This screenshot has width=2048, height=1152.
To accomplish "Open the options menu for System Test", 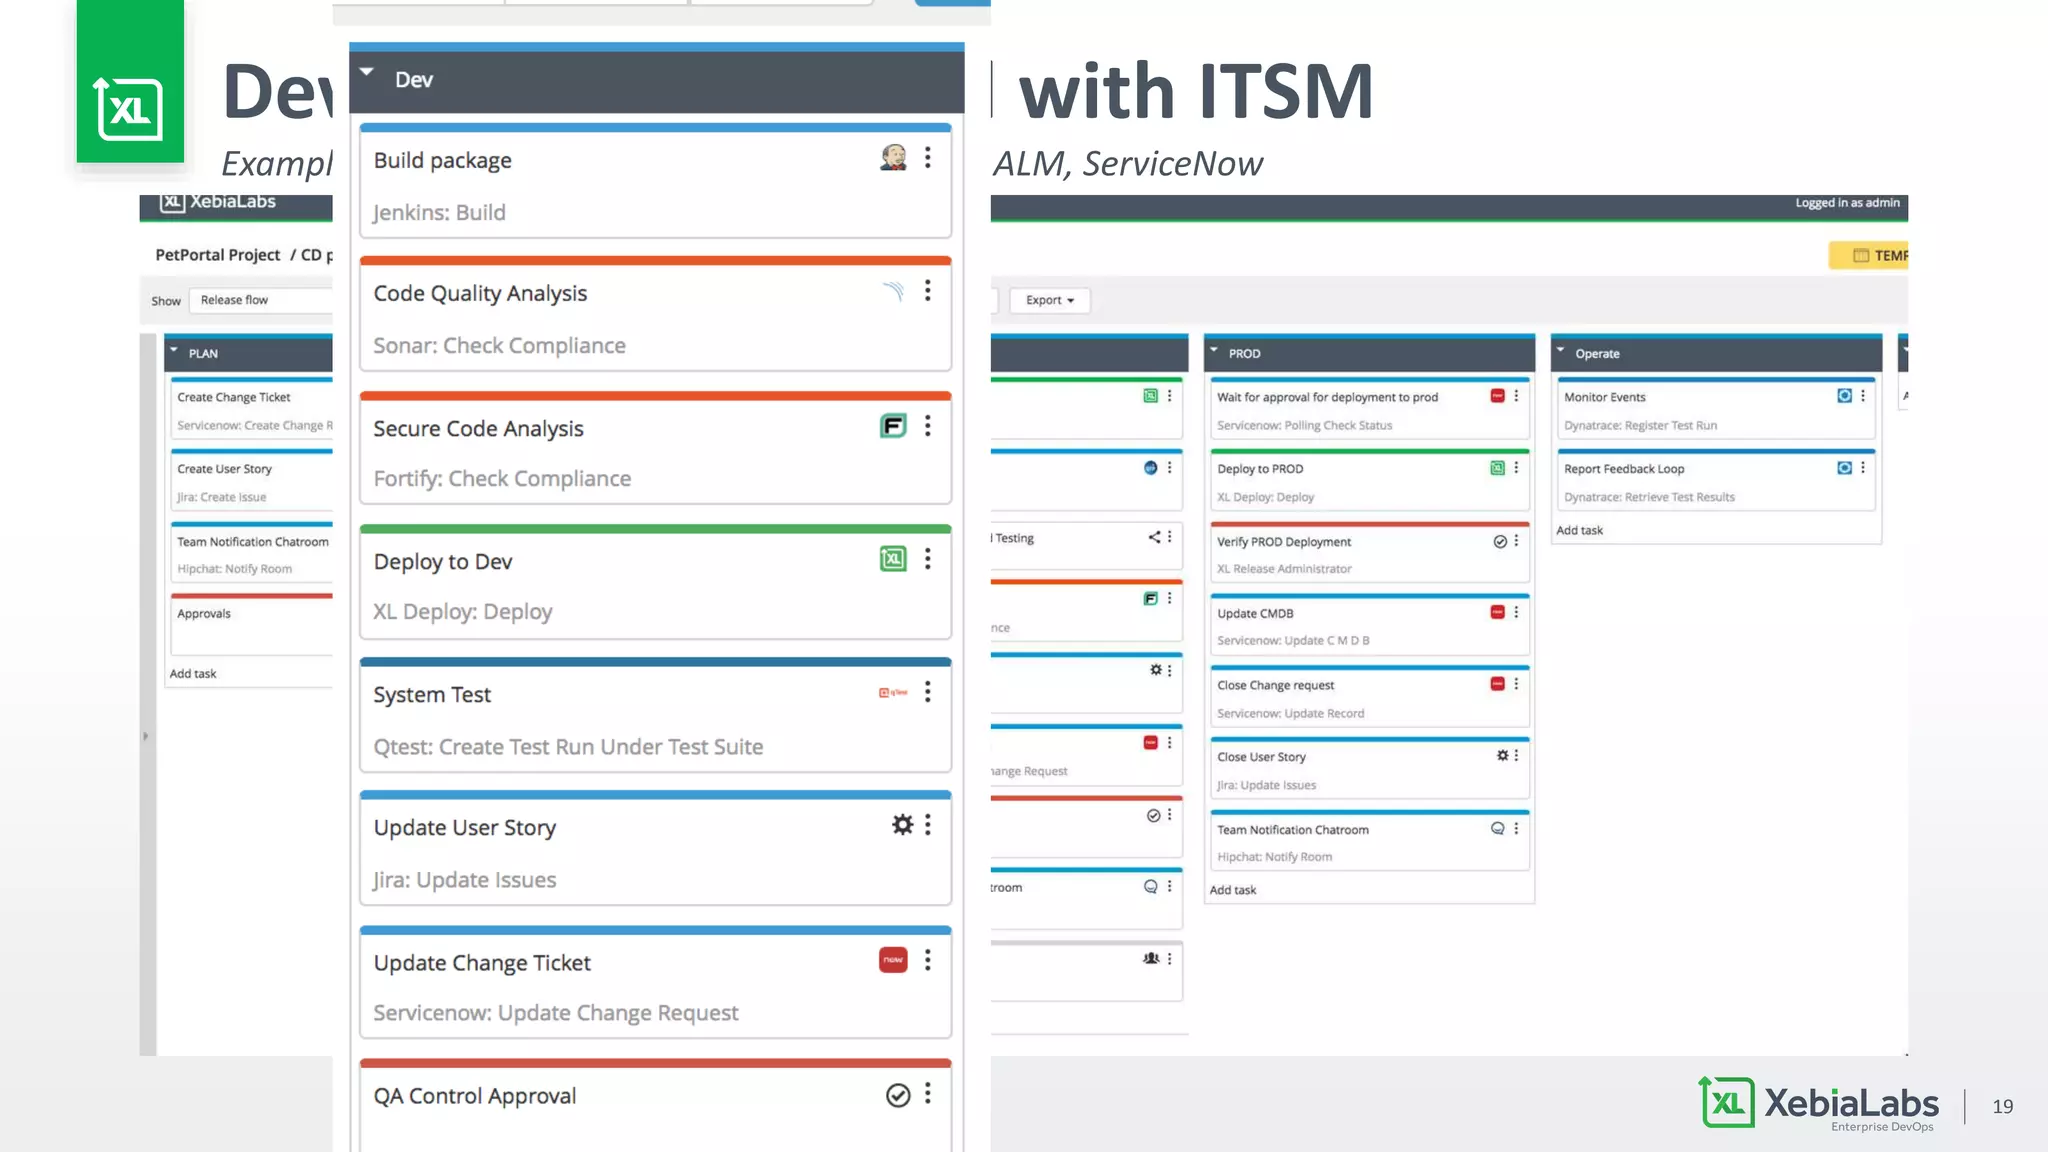I will (x=928, y=692).
